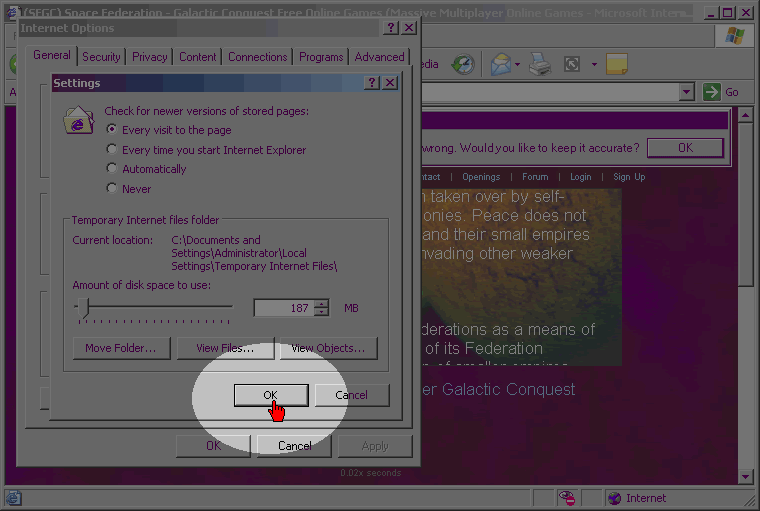Select 'Every time you start Internet Explorer'
The image size is (760, 511).
[x=112, y=150]
